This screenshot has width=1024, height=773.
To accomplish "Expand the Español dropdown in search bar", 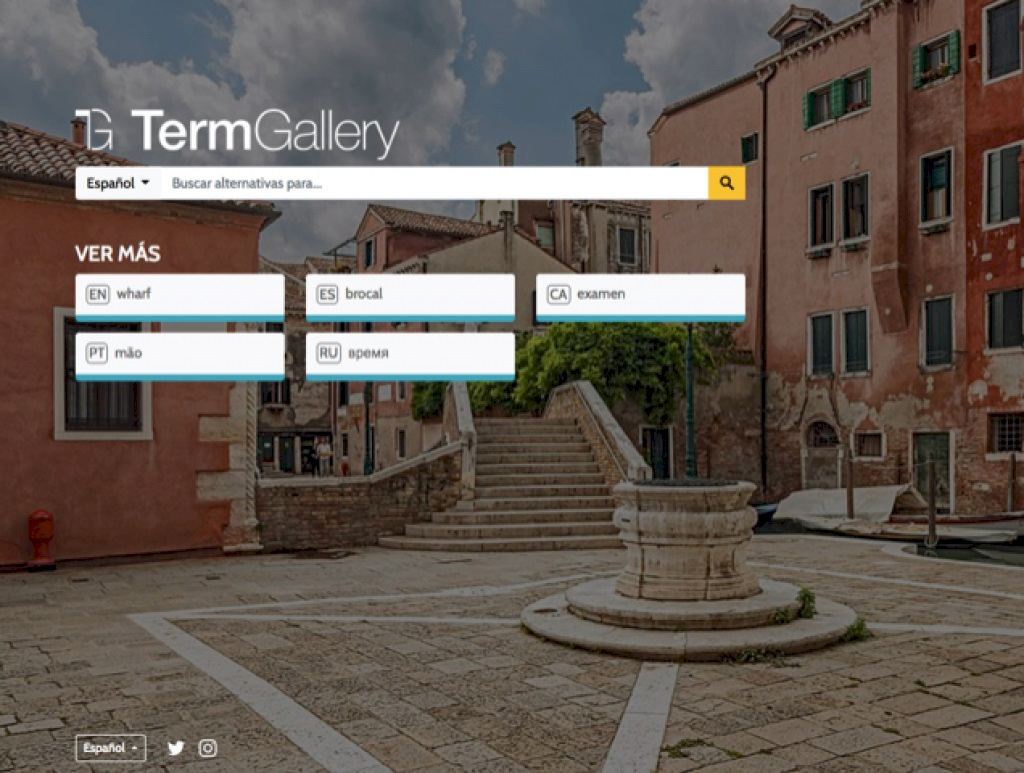I will tap(118, 183).
